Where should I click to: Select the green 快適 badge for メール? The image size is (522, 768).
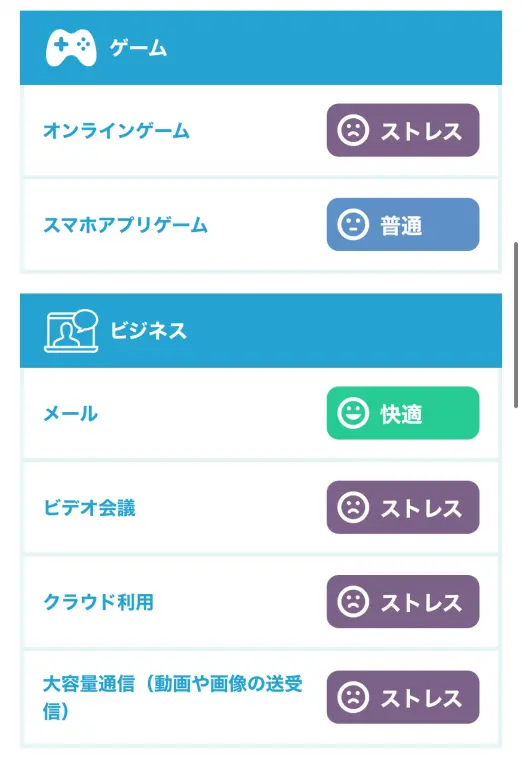pyautogui.click(x=403, y=413)
